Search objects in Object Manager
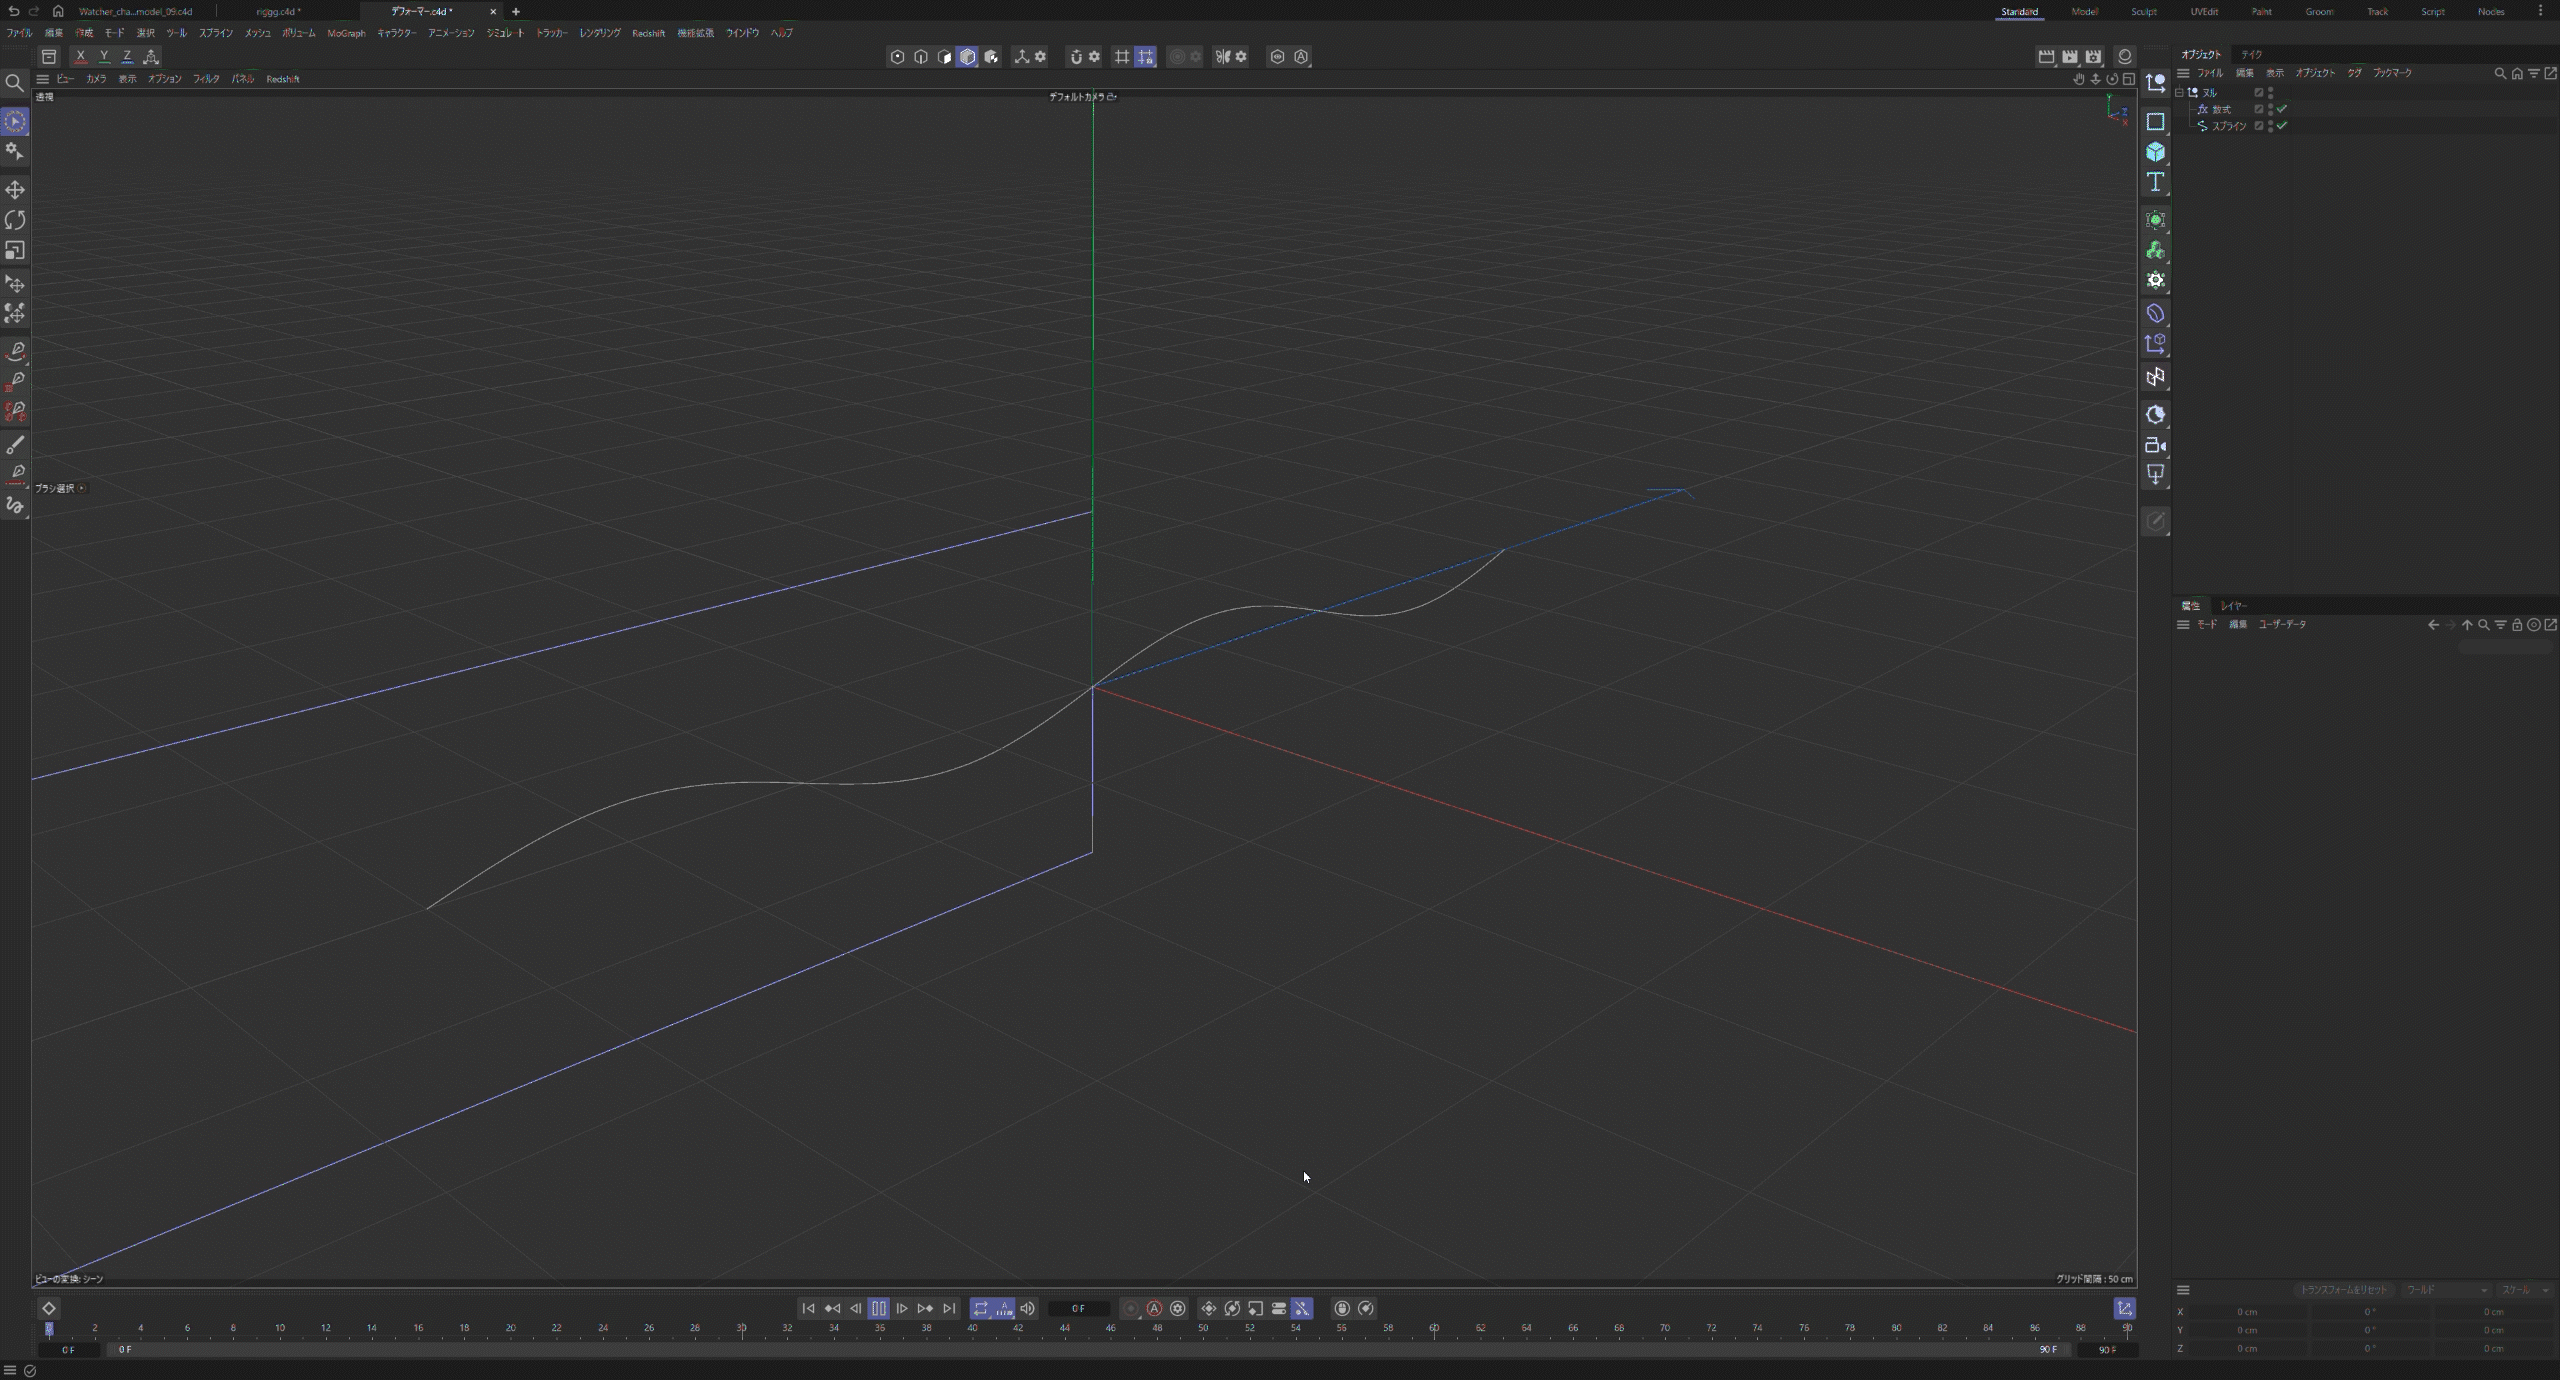Image resolution: width=2560 pixels, height=1380 pixels. pyautogui.click(x=2500, y=73)
